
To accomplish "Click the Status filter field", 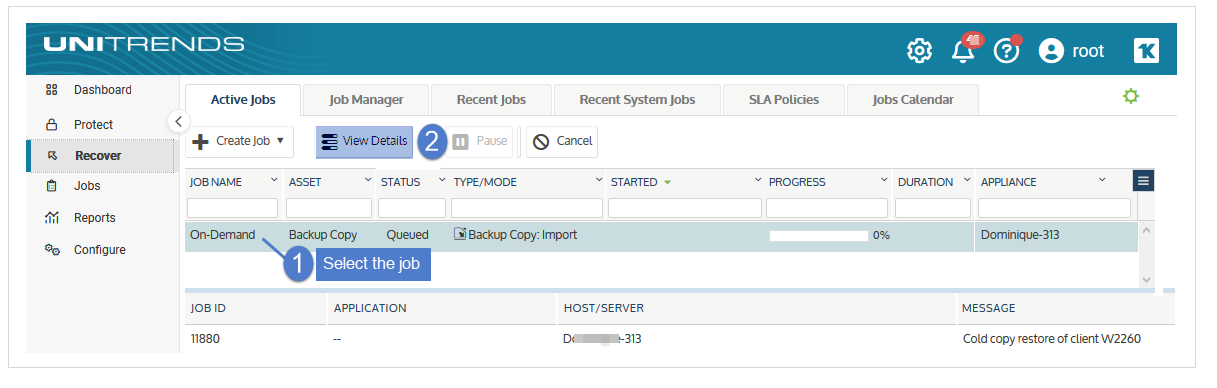I will pyautogui.click(x=412, y=208).
